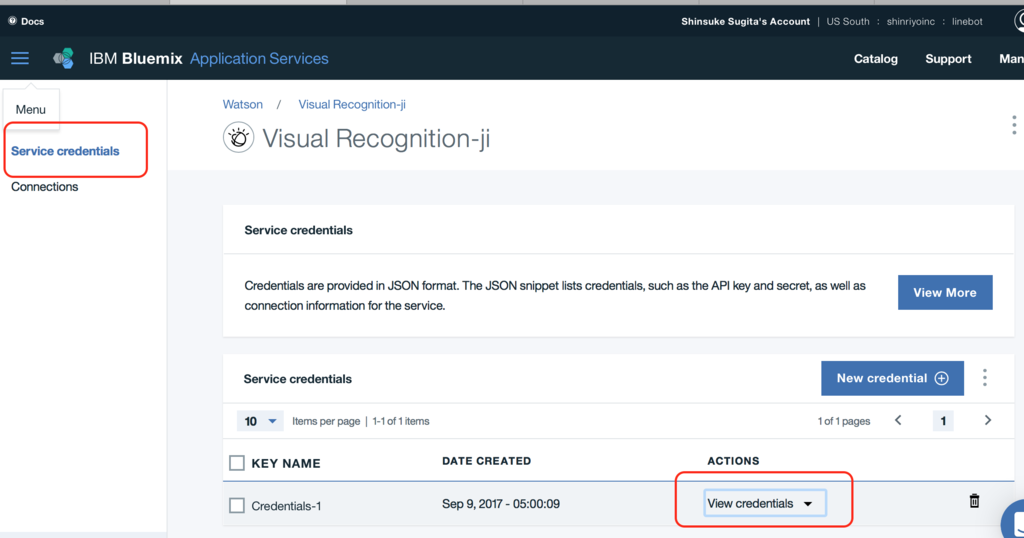Click the linebot space label
Screen dimensions: 1024x538
[x=967, y=22]
